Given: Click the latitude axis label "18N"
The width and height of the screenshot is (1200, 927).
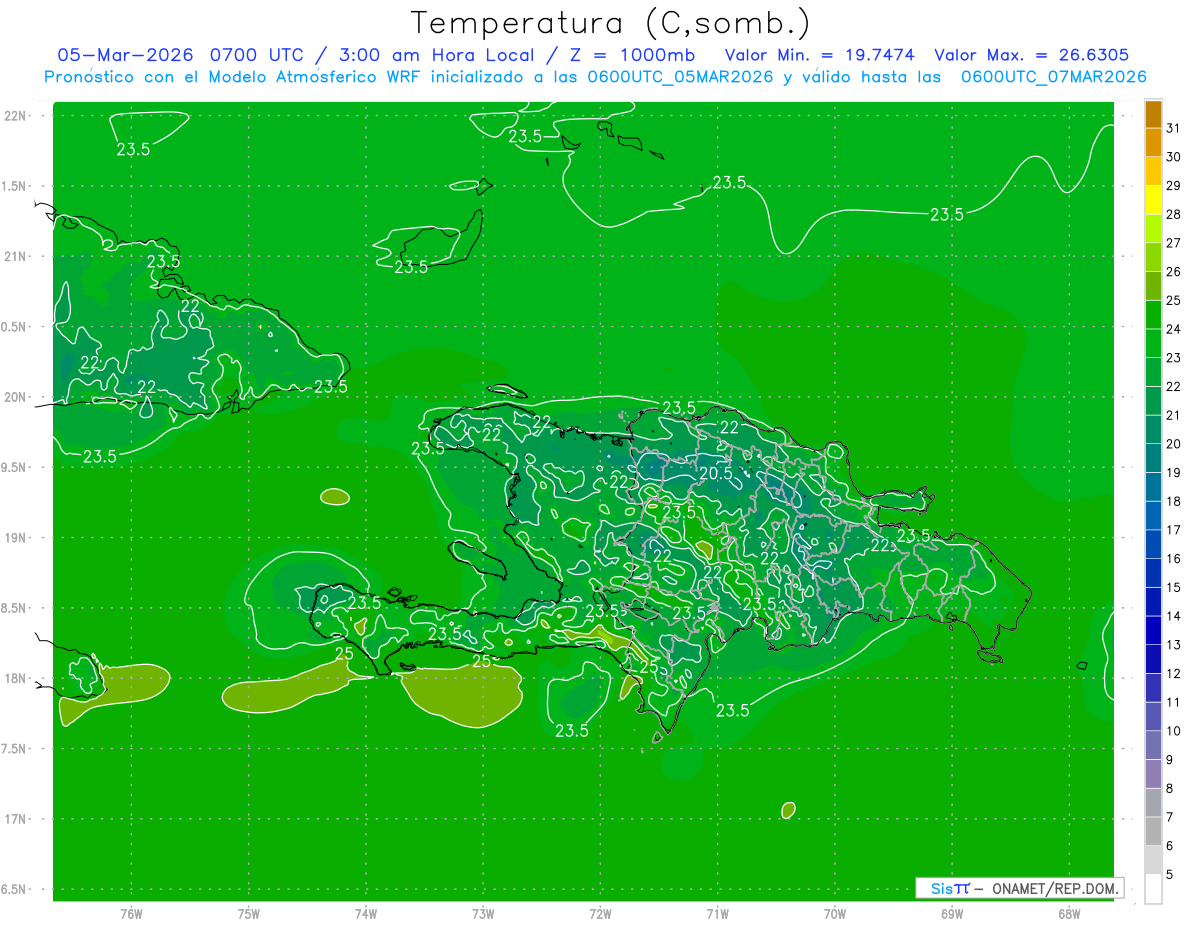Looking at the screenshot, I should [14, 678].
